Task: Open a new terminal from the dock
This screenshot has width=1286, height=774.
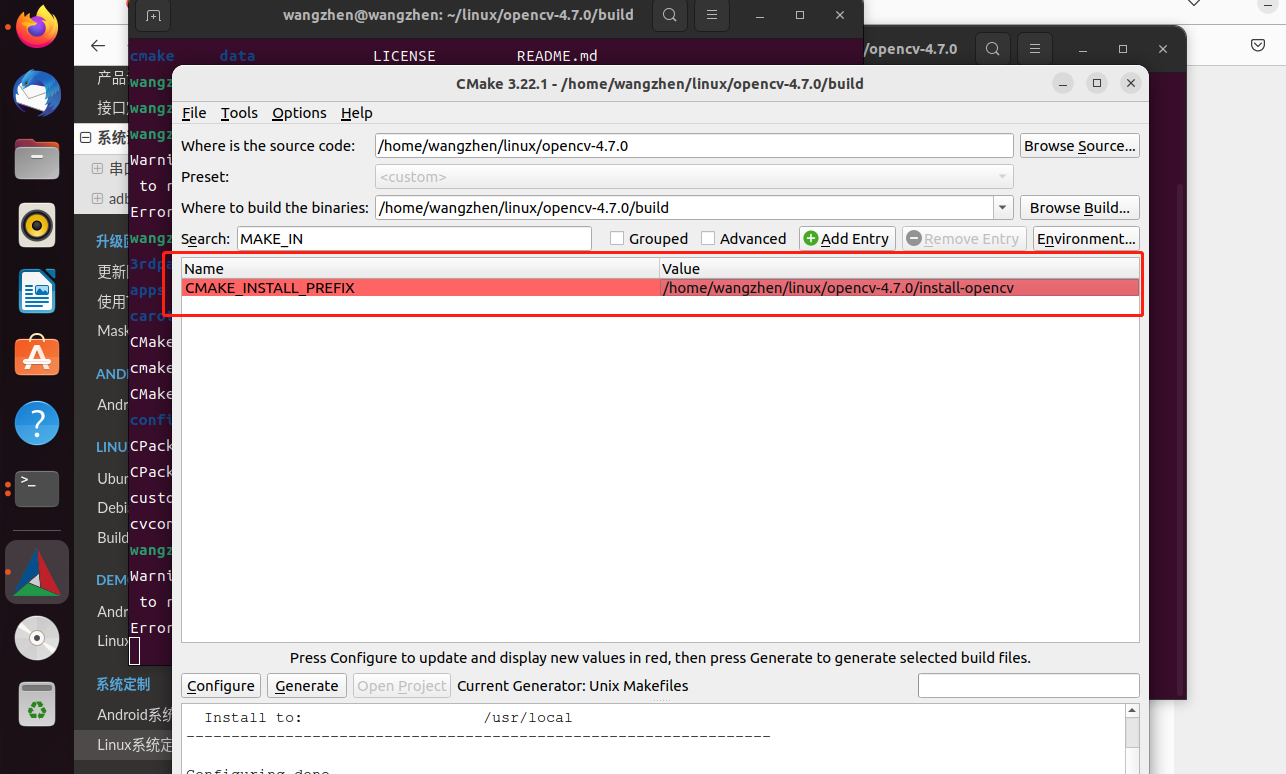Action: point(36,488)
